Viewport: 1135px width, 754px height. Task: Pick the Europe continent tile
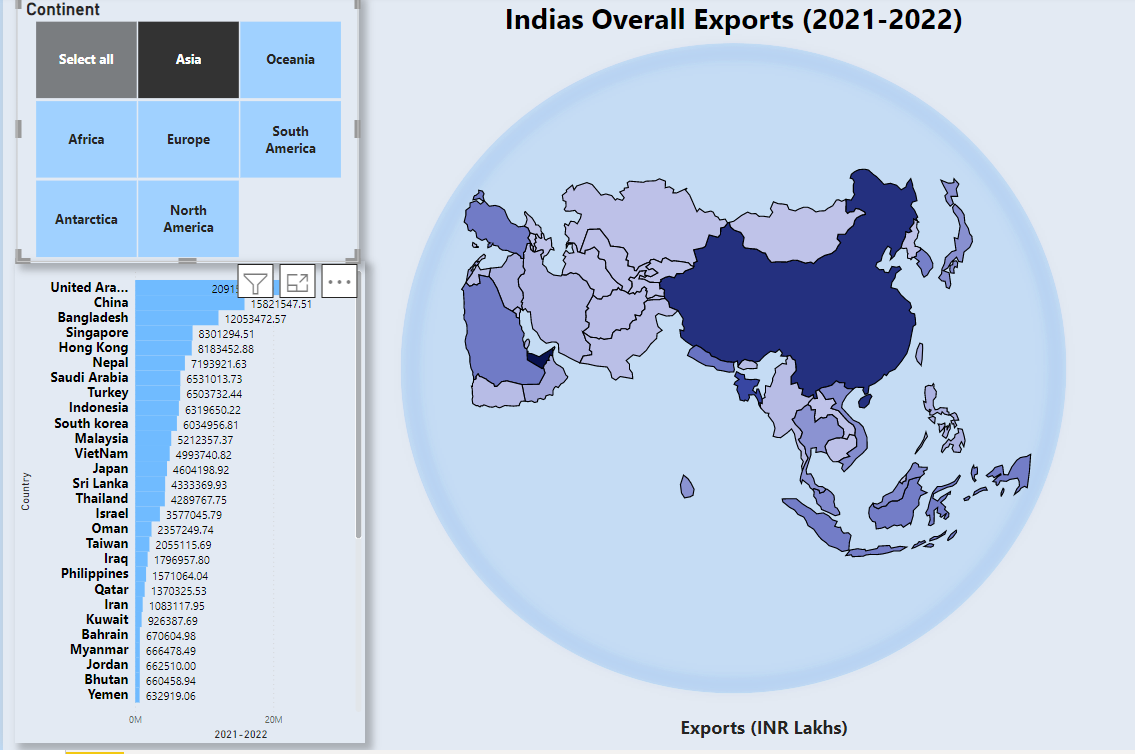[188, 140]
